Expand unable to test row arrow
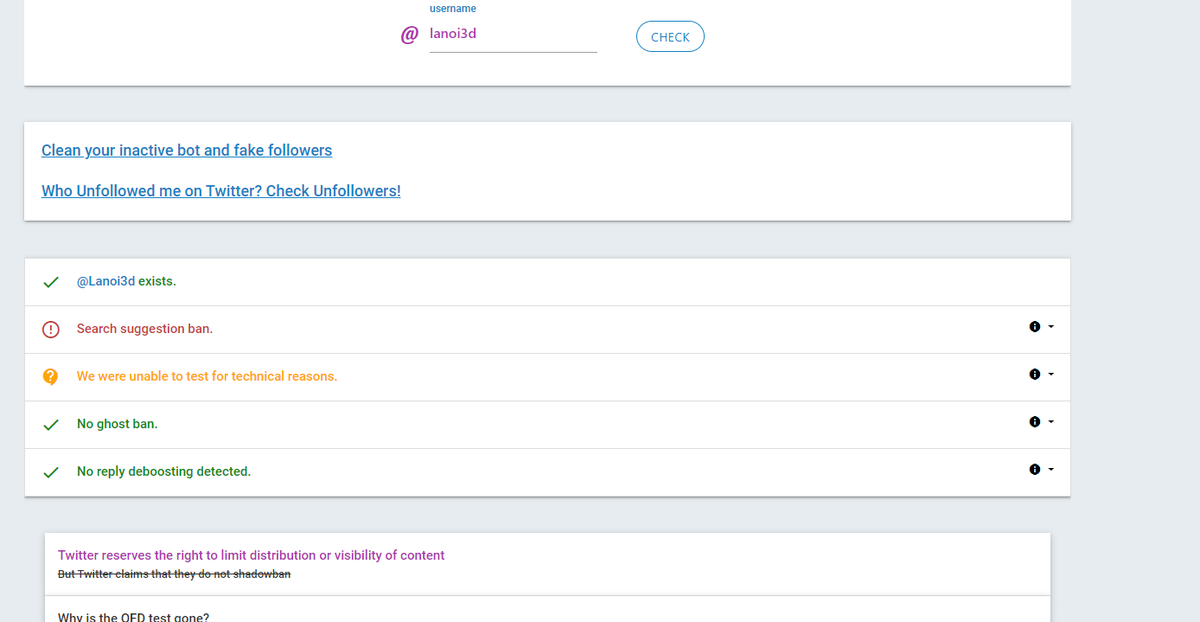The image size is (1200, 622). coord(1051,375)
